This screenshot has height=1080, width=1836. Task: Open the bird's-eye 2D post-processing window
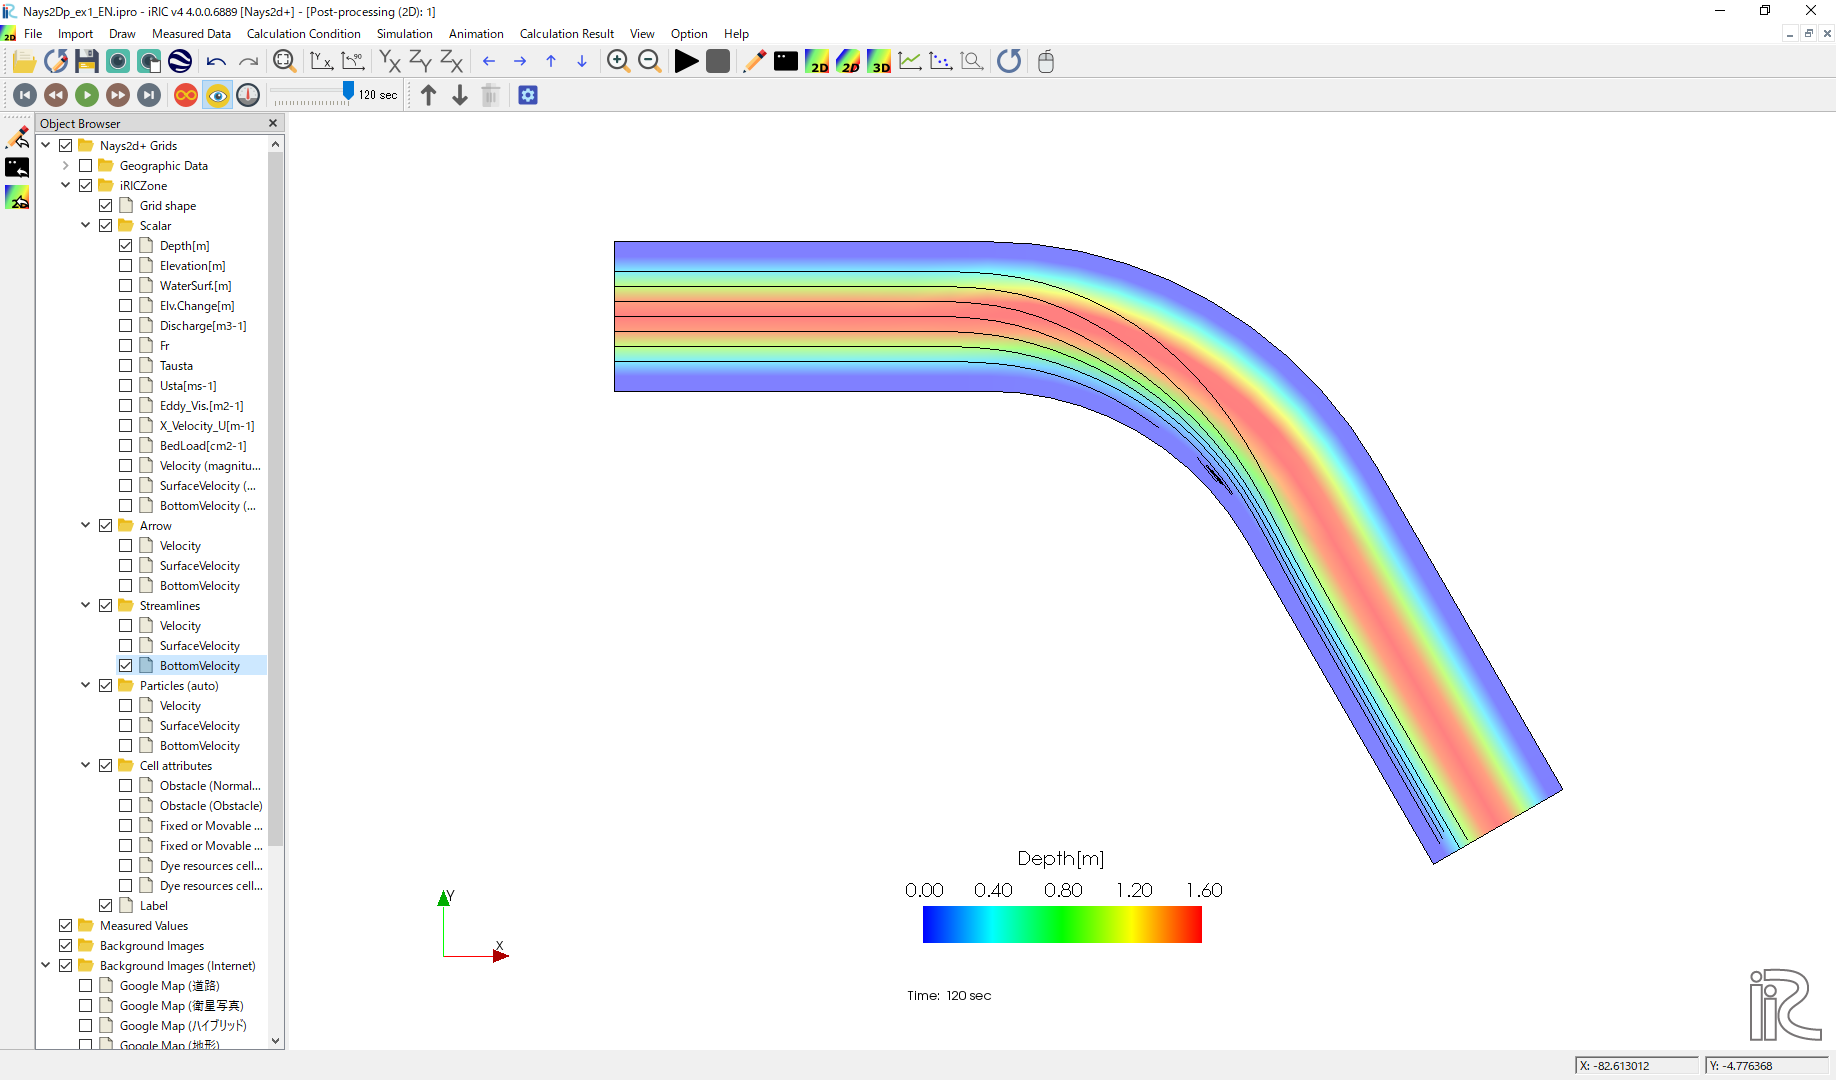coord(848,61)
